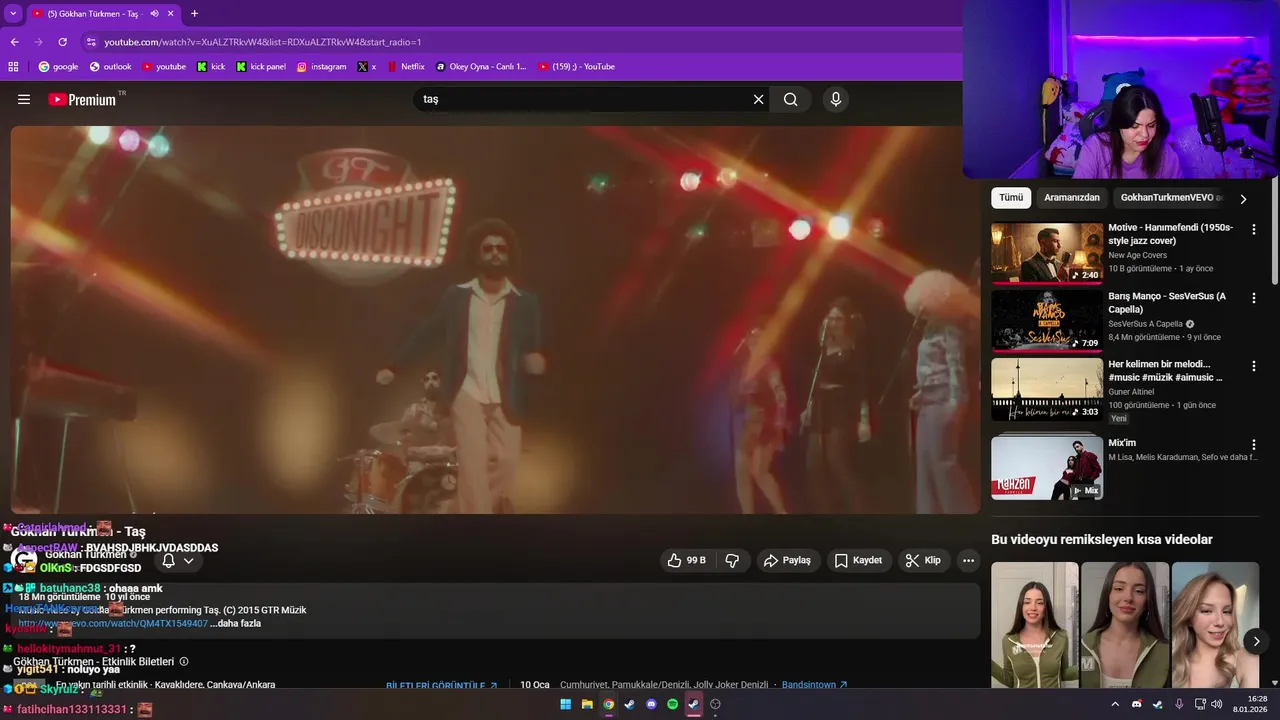The width and height of the screenshot is (1280, 720).
Task: Click the youtube.com address bar URL
Action: point(263,42)
